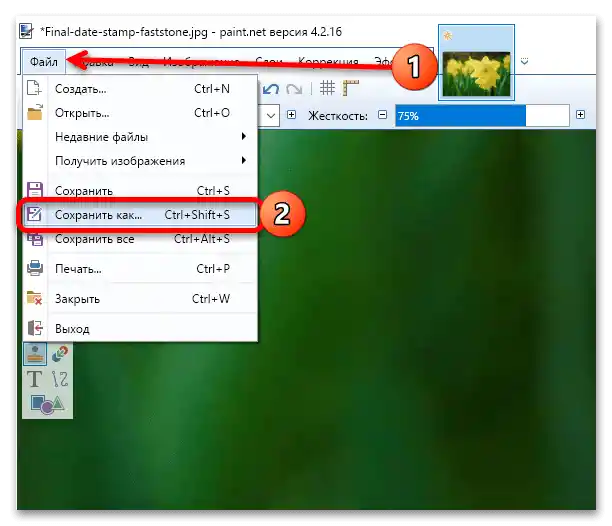Expand Получить изображения submenu

[141, 161]
